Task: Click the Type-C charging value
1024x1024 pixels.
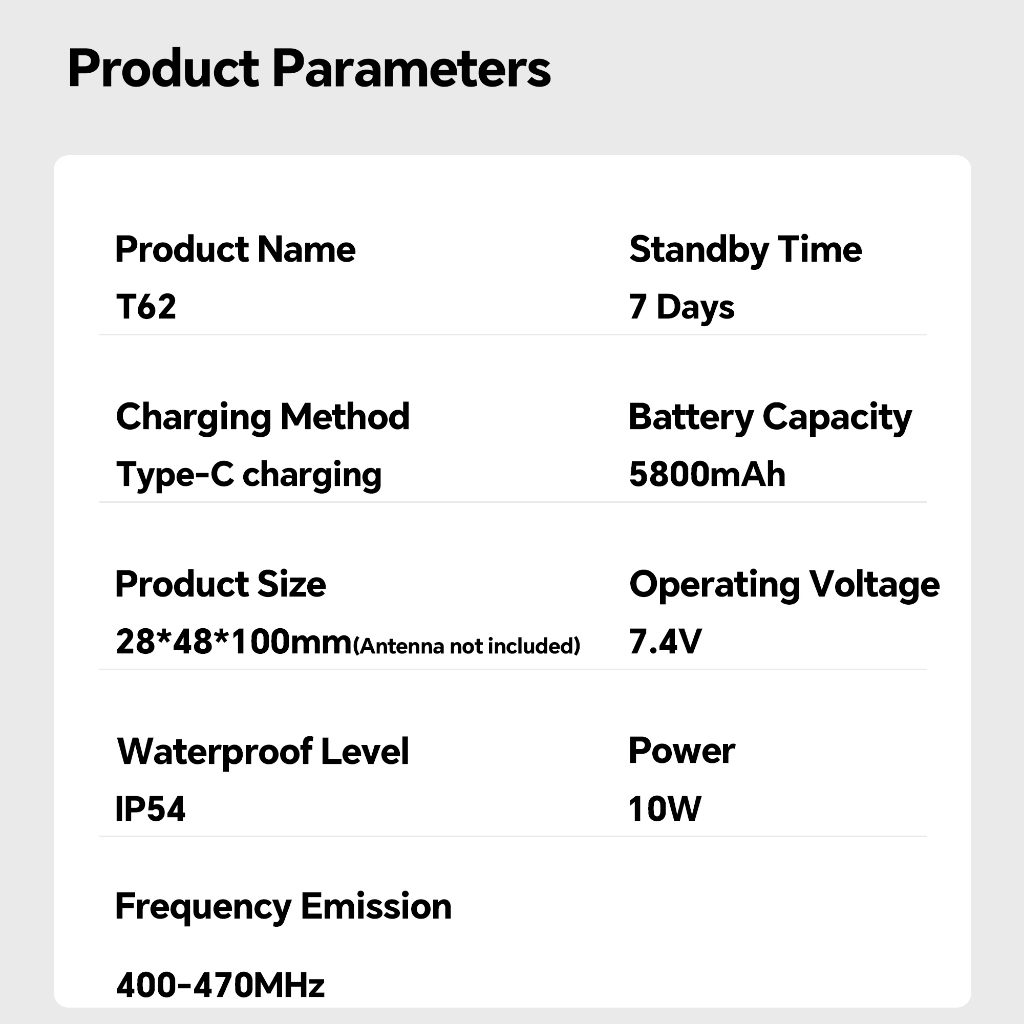Action: point(248,474)
